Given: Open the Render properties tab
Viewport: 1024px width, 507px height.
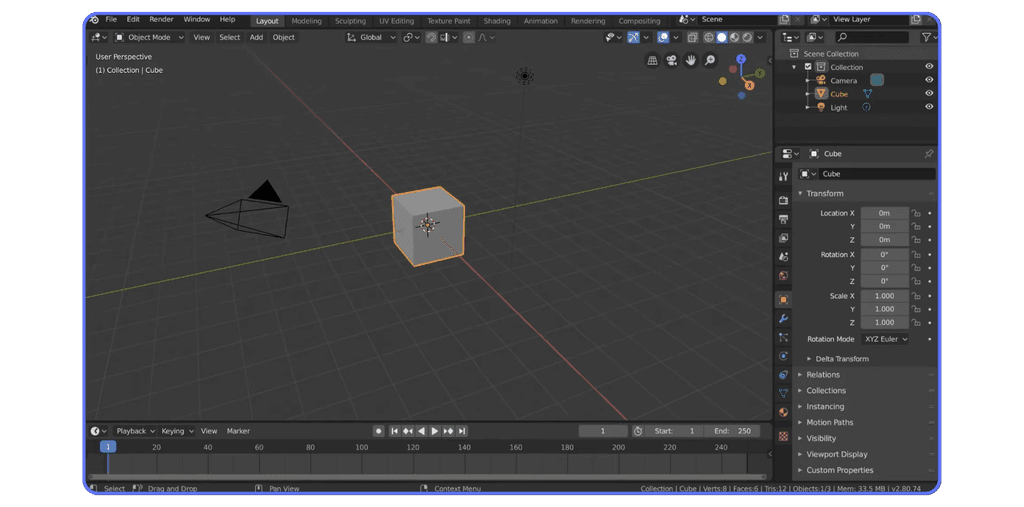Looking at the screenshot, I should coord(784,200).
